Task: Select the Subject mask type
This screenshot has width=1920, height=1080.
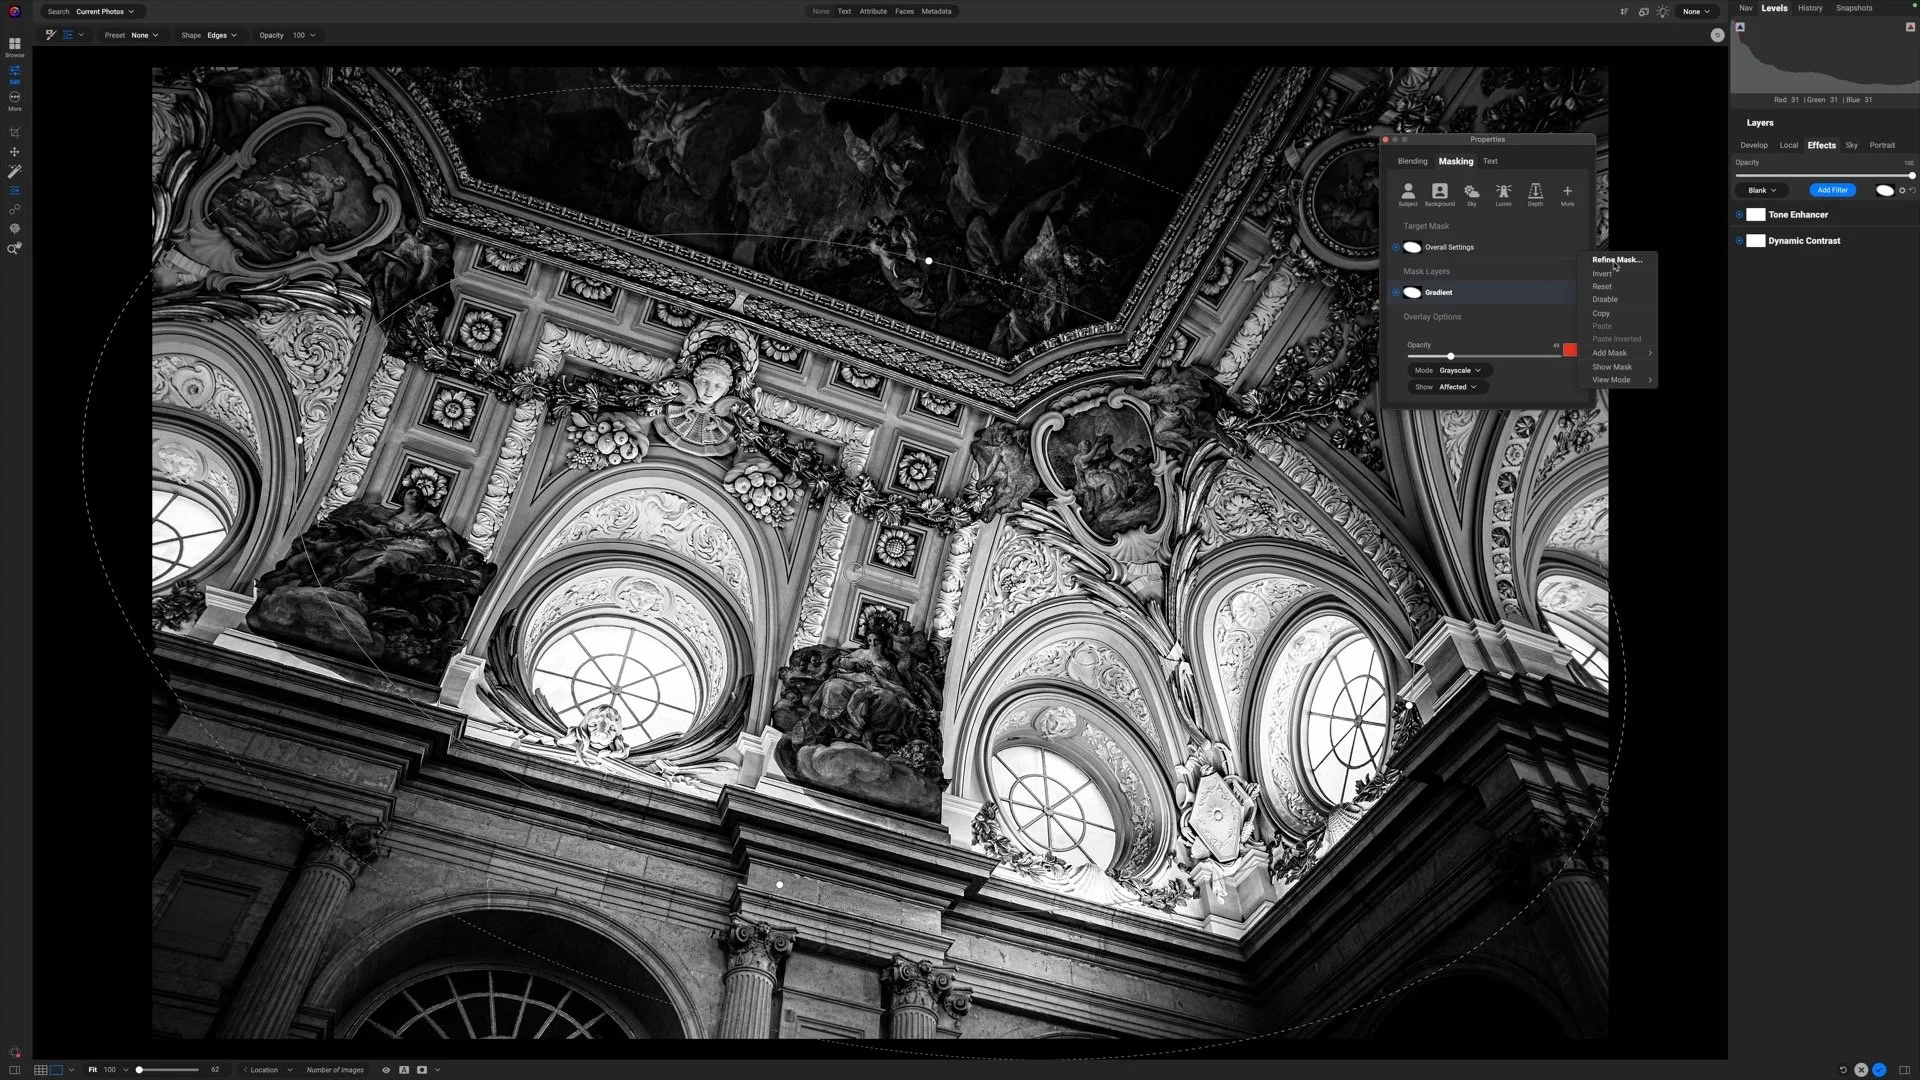Action: (x=1409, y=194)
